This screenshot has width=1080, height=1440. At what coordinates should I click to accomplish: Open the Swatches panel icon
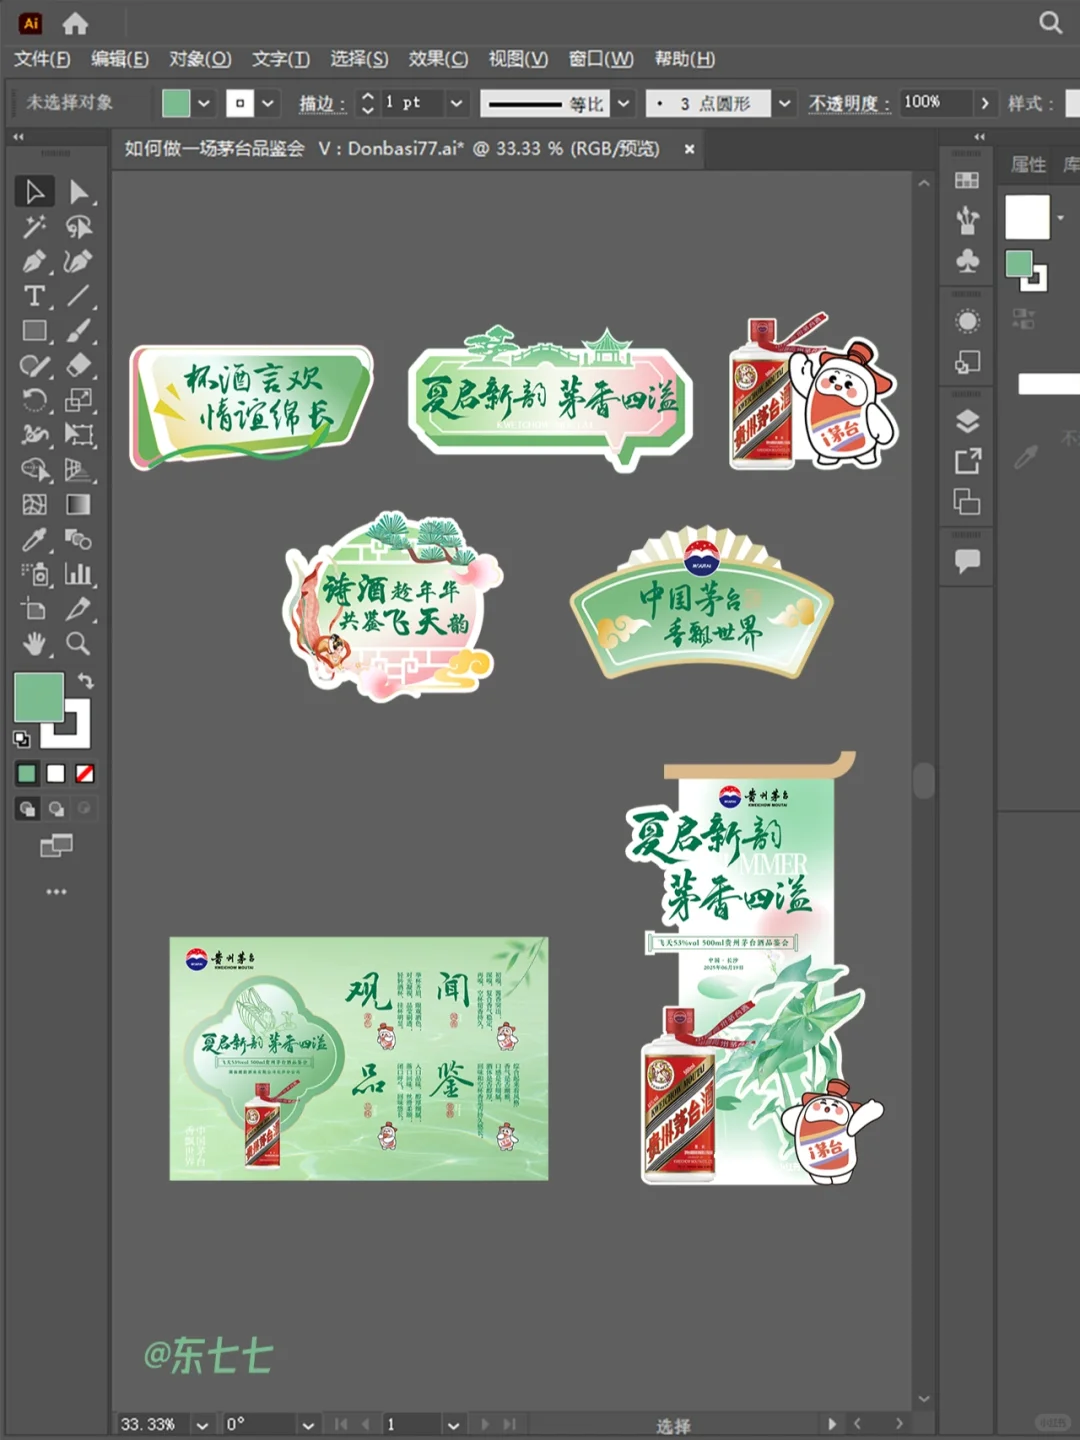(x=967, y=180)
